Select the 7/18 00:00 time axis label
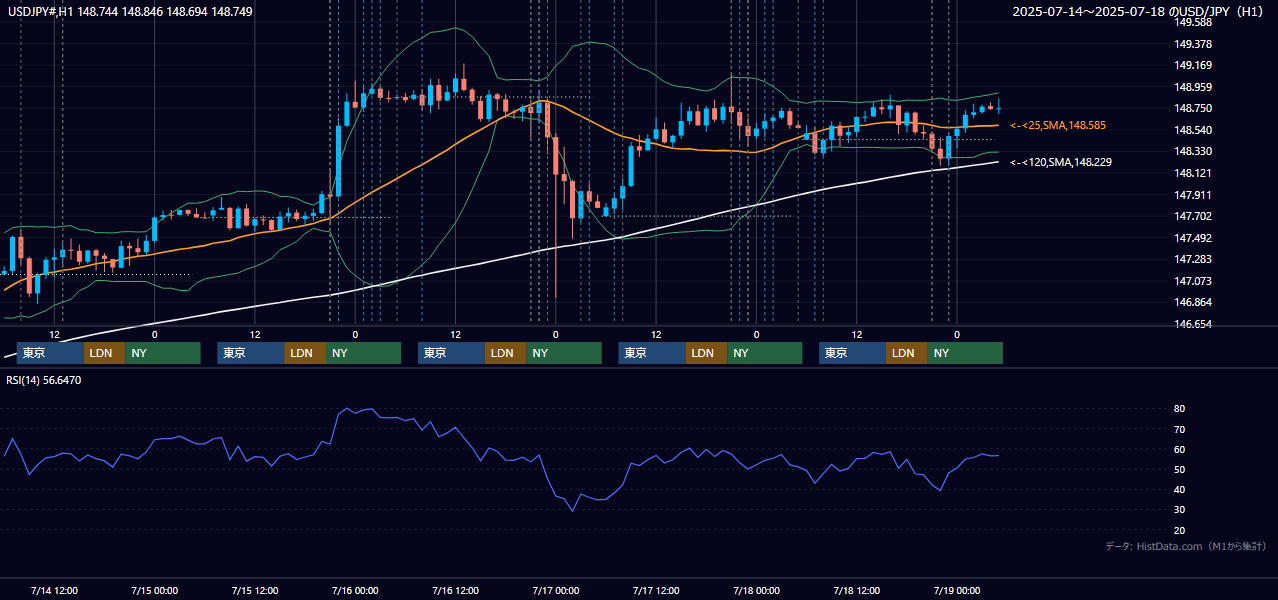Viewport: 1278px width, 600px height. coord(756,590)
